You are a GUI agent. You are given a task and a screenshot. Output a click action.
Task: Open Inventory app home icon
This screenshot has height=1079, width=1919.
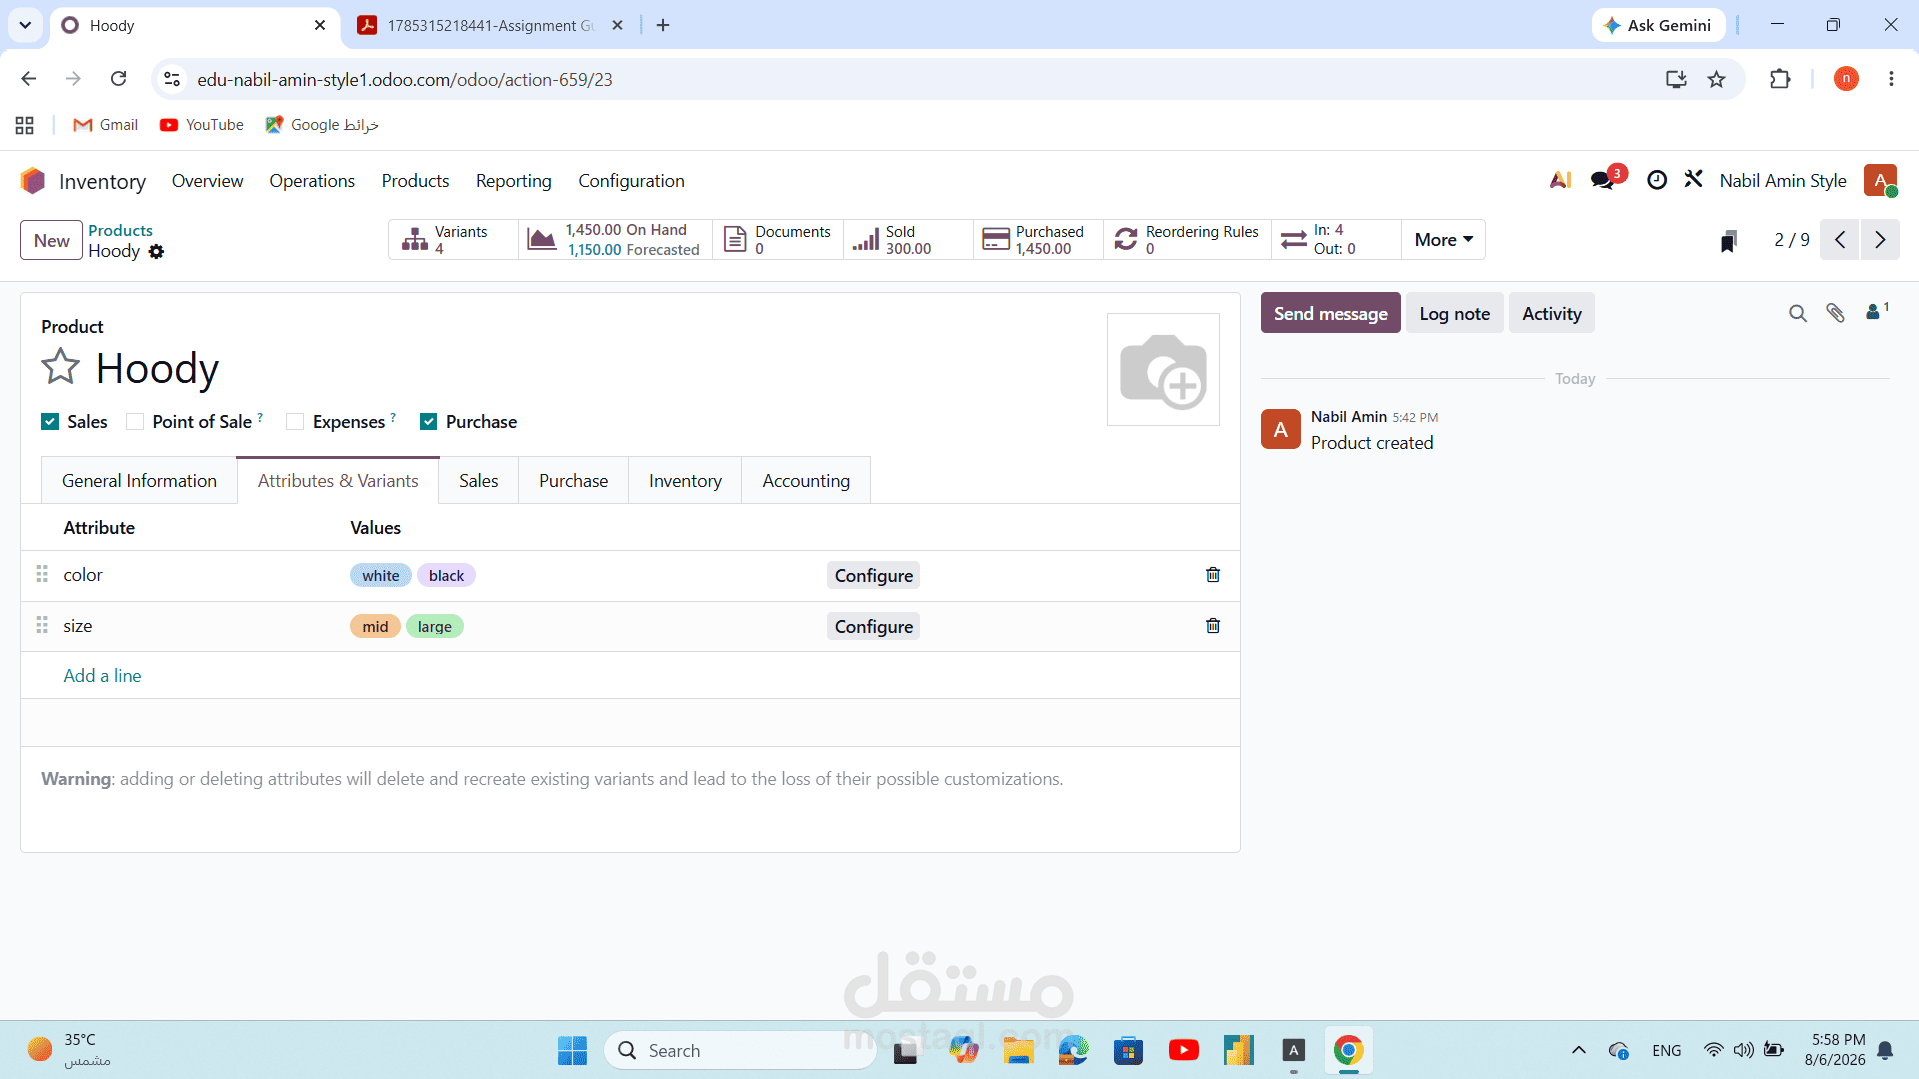tap(33, 181)
